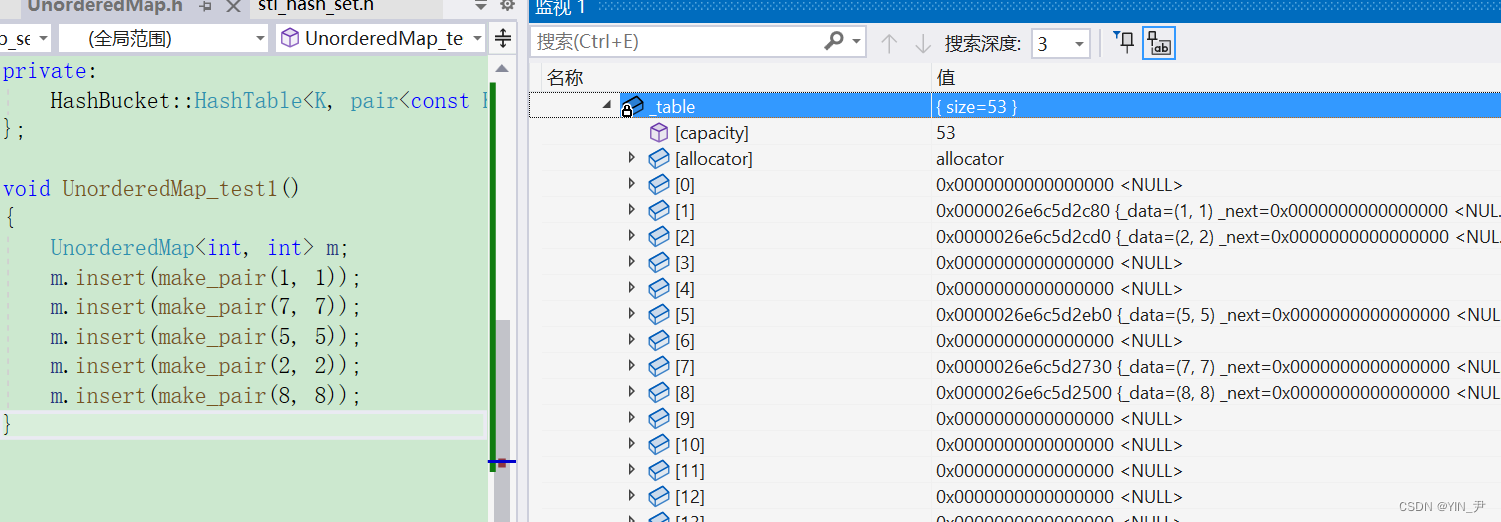This screenshot has width=1501, height=522.
Task: Open the UnorderedMap_te member dropdown
Action: [x=381, y=39]
